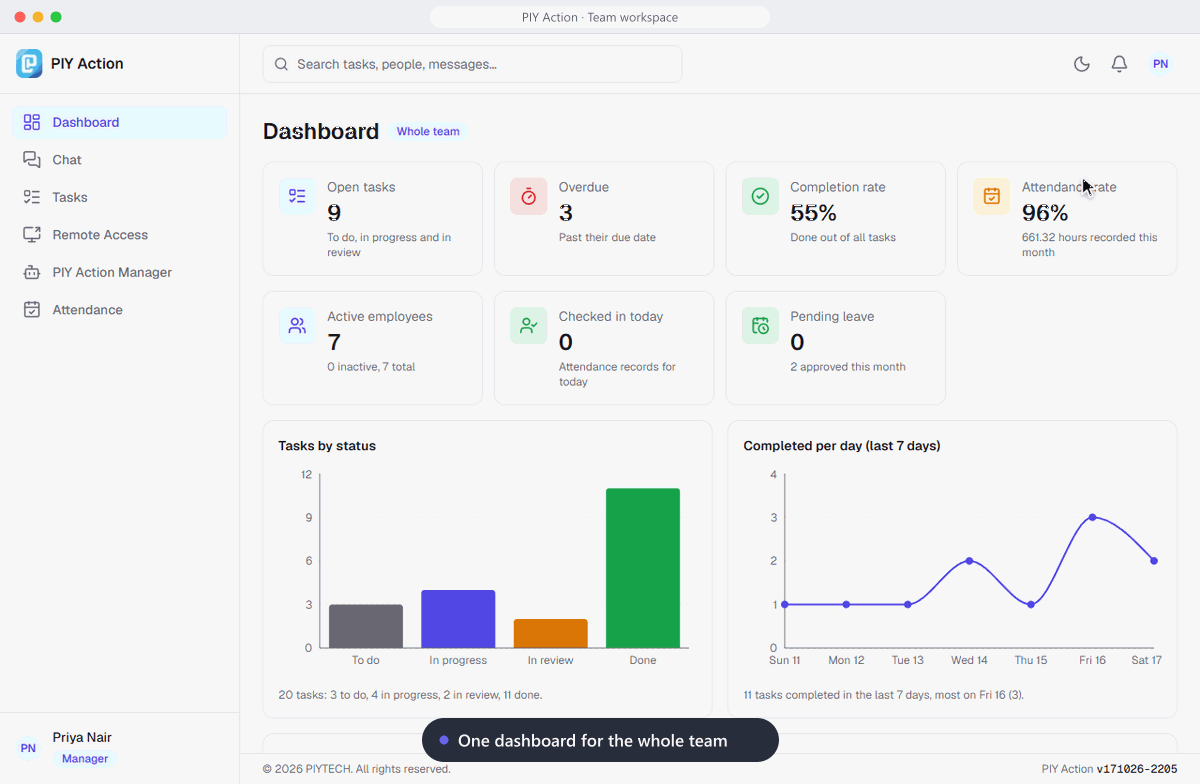1200x784 pixels.
Task: Focus the search tasks, people, messages field
Action: 472,64
